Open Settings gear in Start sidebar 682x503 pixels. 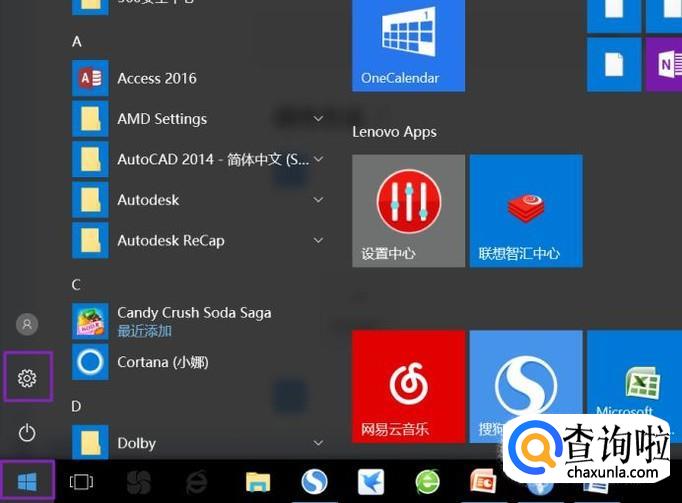27,378
